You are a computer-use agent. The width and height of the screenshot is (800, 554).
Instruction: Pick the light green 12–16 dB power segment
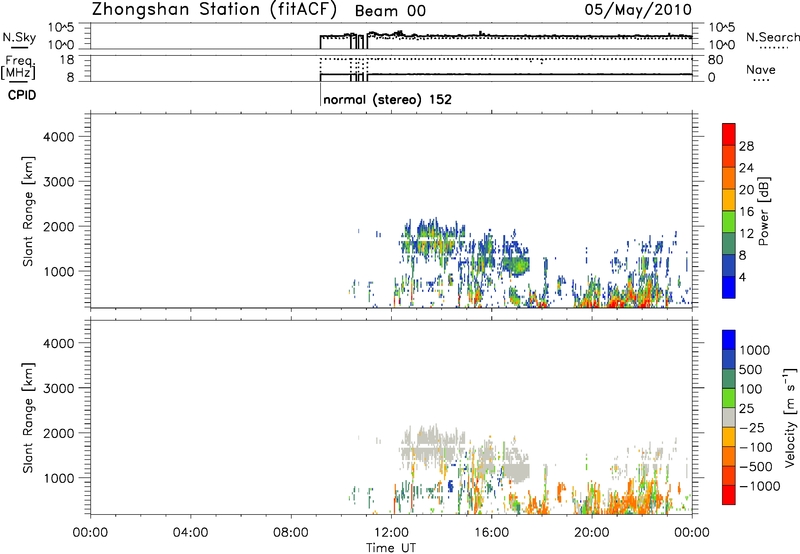(729, 222)
